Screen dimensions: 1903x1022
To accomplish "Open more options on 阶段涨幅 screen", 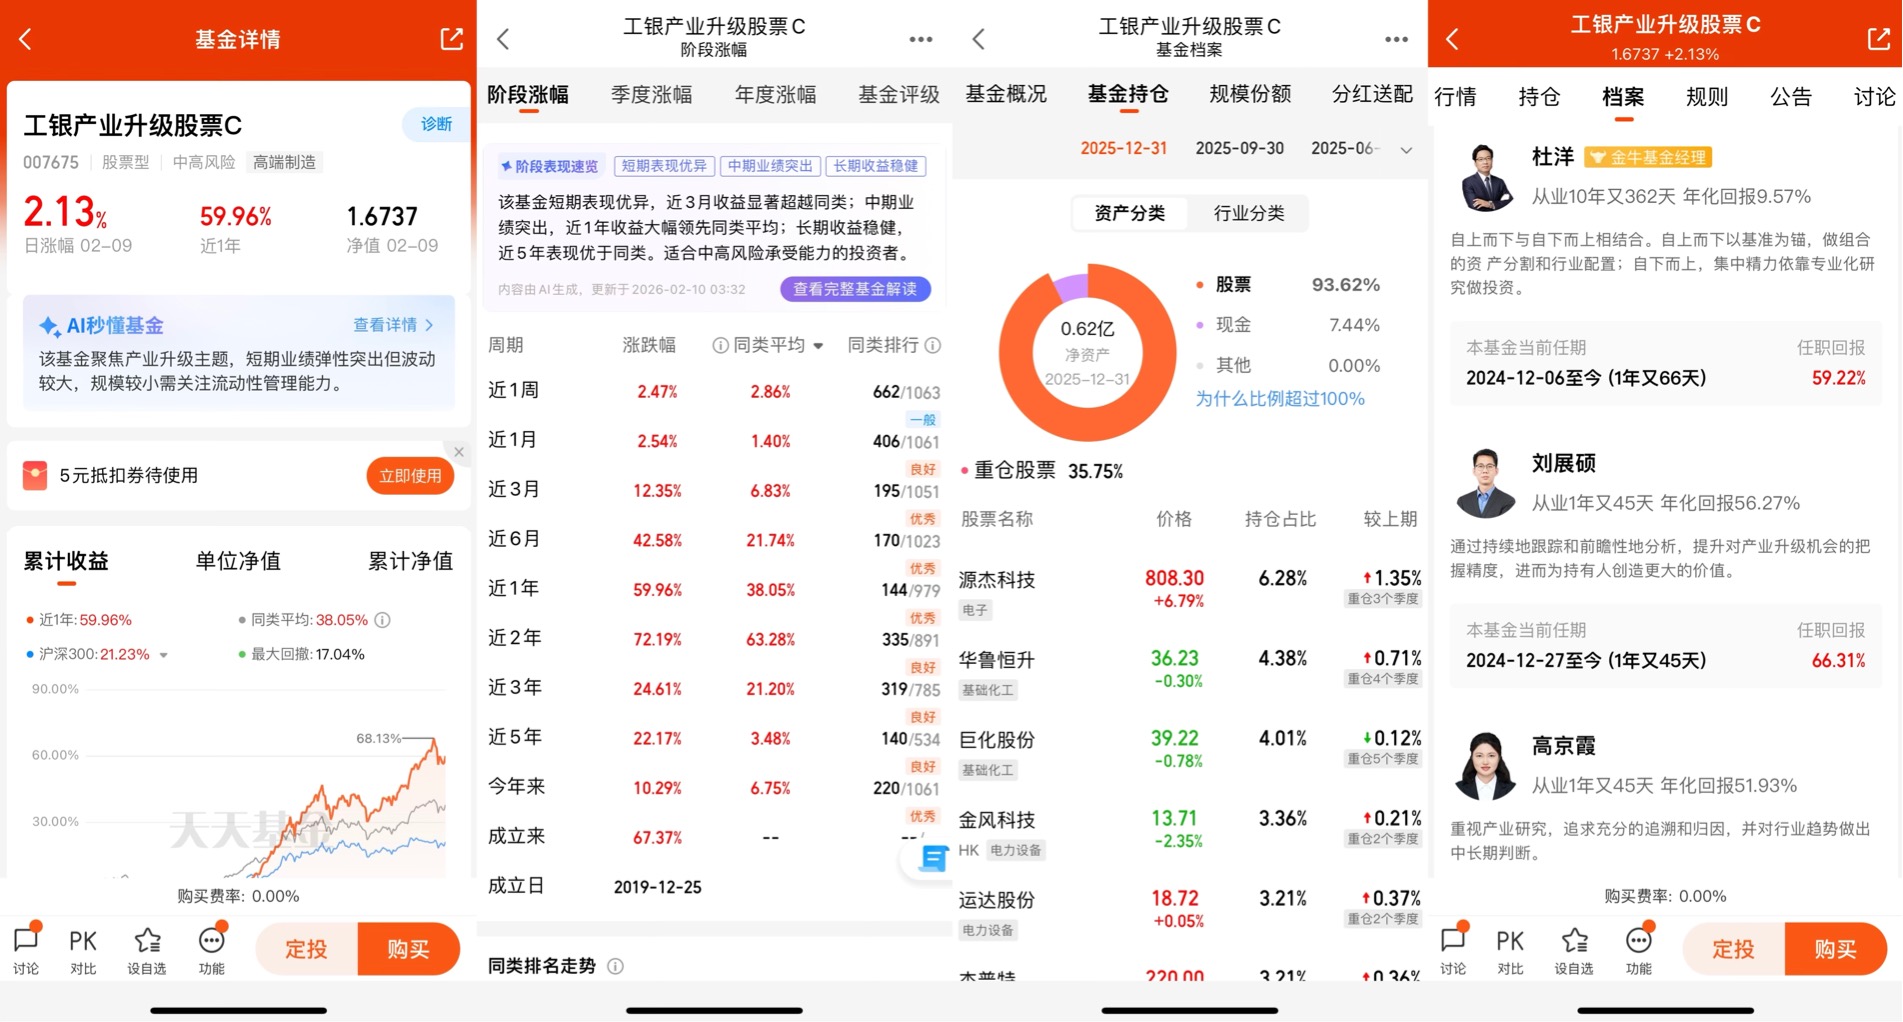I will (921, 39).
